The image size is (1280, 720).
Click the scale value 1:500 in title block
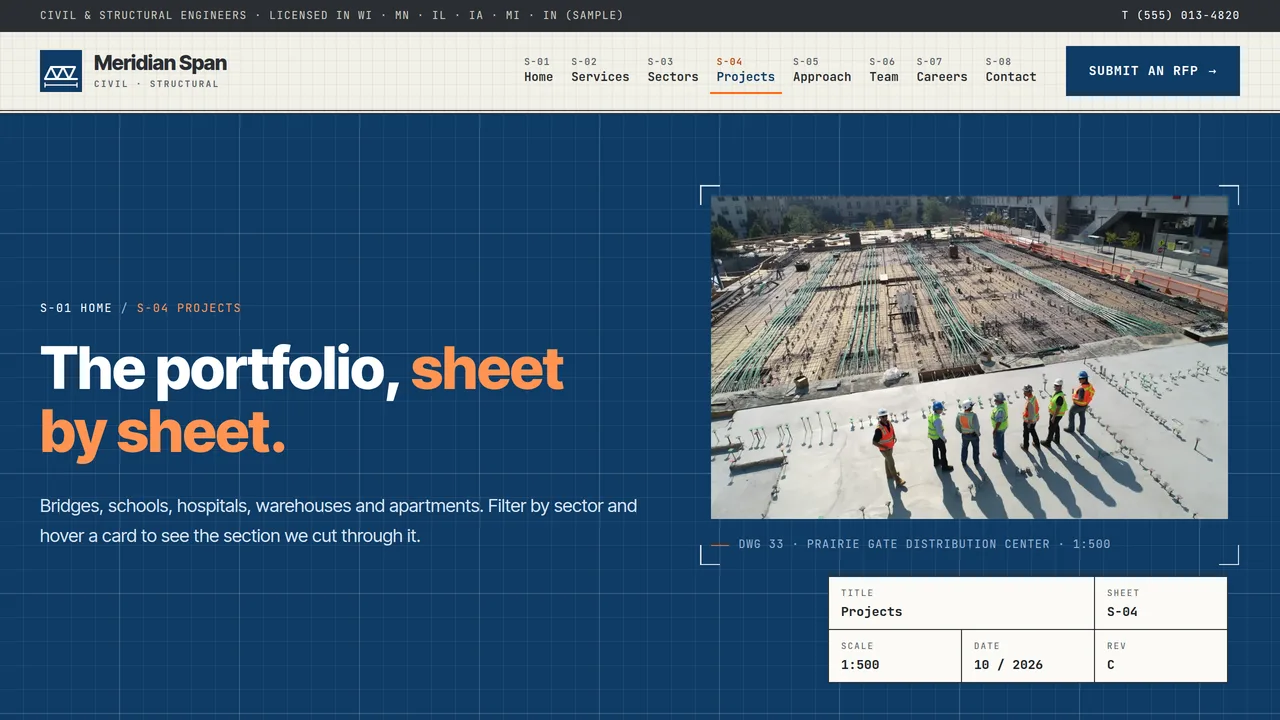860,665
